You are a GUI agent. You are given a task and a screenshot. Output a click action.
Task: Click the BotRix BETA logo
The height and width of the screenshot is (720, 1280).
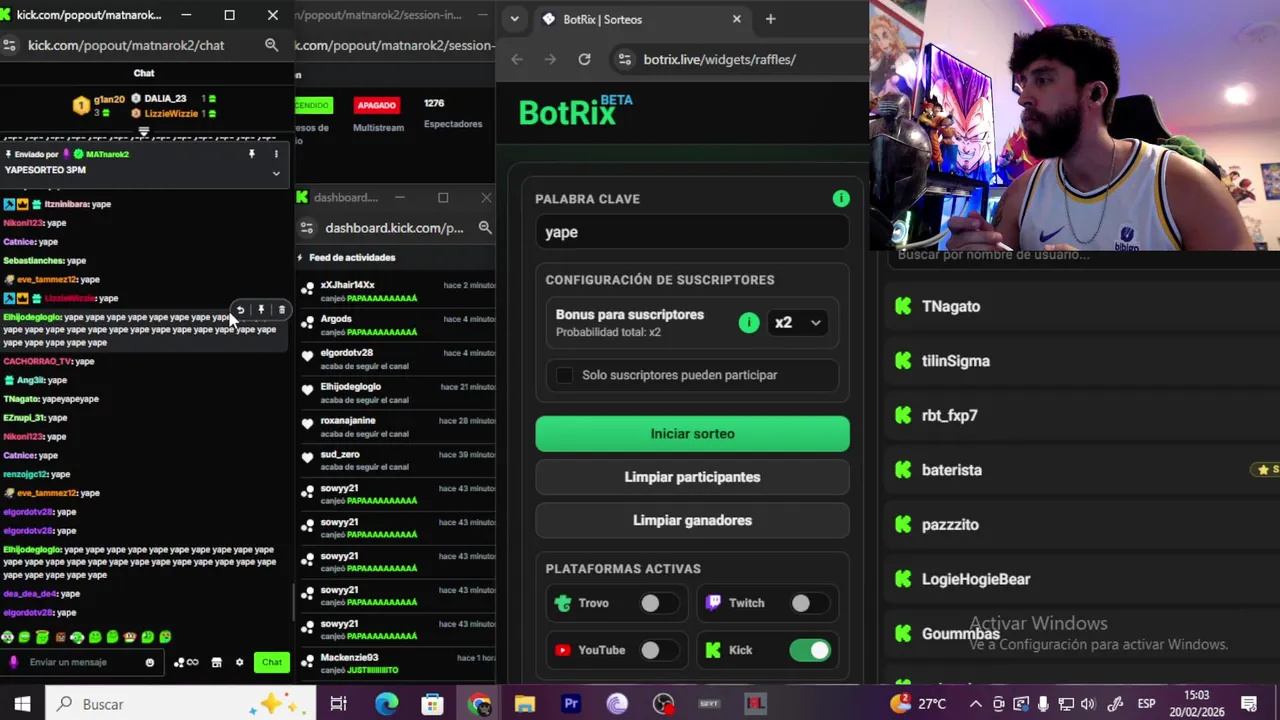click(x=575, y=111)
